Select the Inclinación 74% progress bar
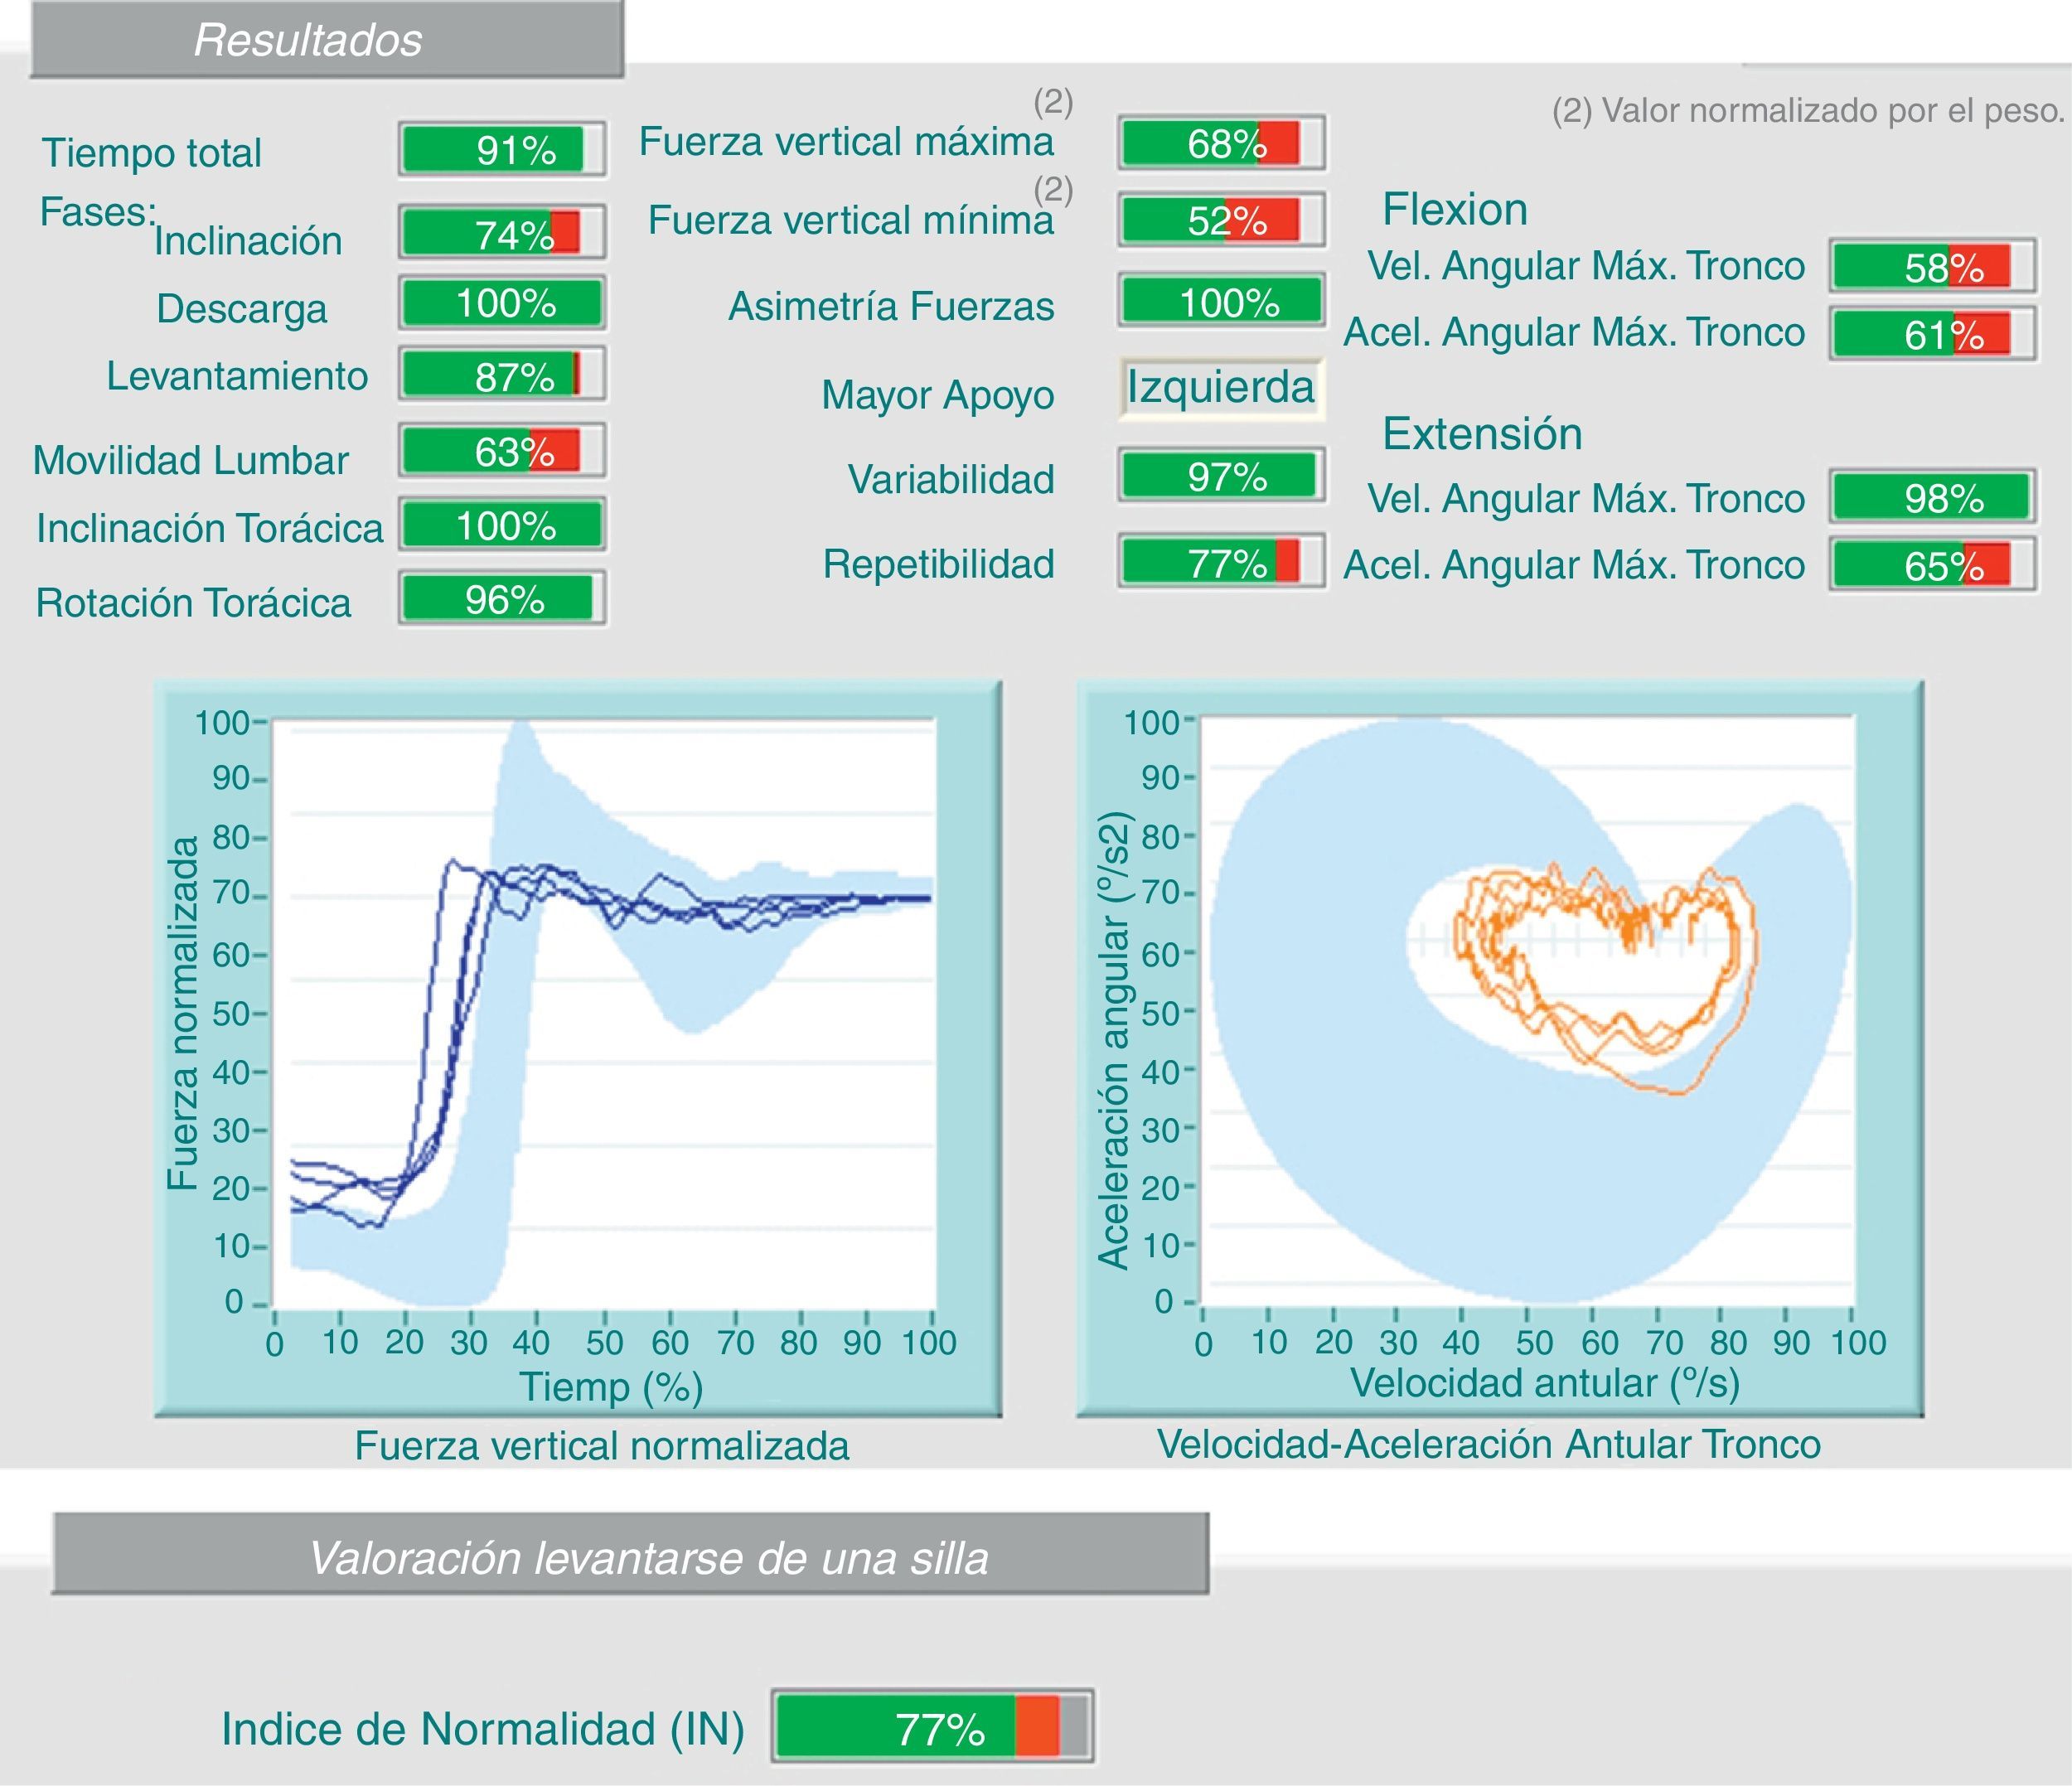 point(502,233)
